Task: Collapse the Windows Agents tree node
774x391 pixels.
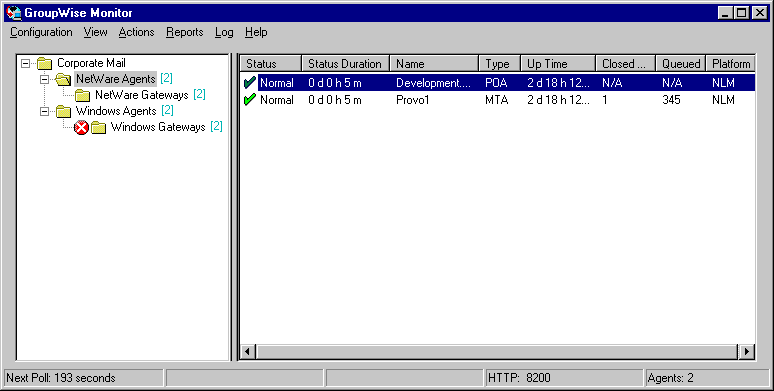Action: (44, 111)
